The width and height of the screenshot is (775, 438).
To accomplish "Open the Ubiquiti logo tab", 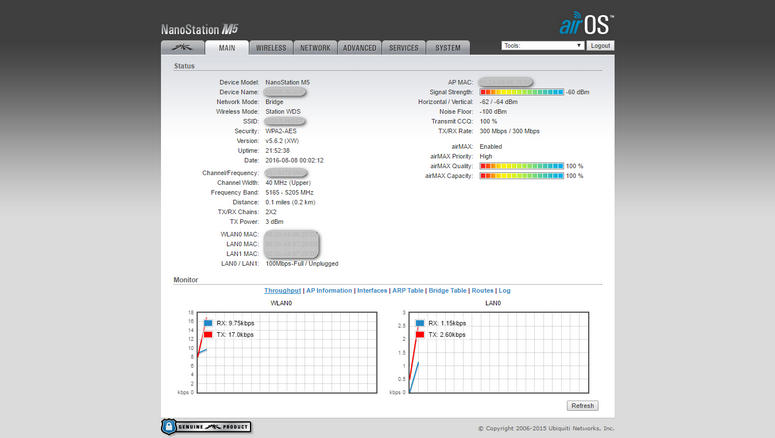I will coord(182,47).
